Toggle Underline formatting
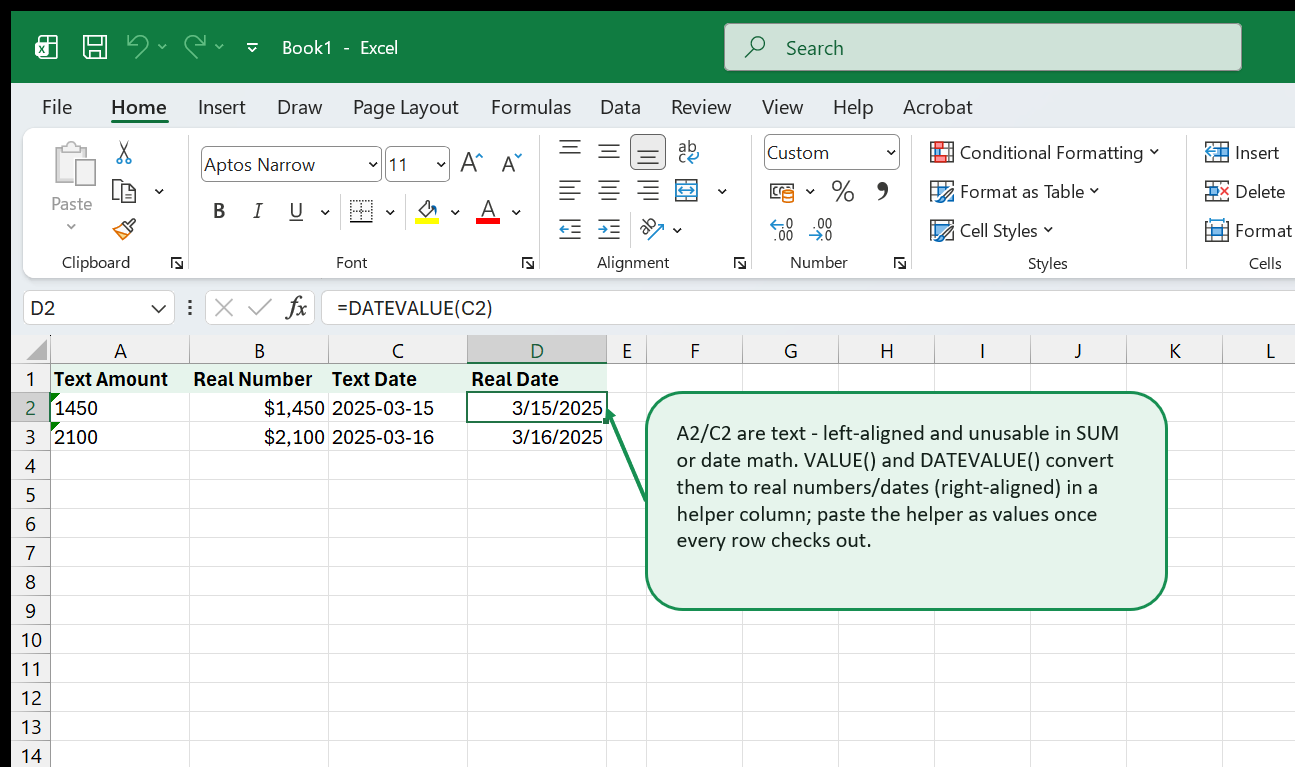Screen dimensions: 1295x767 coord(296,211)
